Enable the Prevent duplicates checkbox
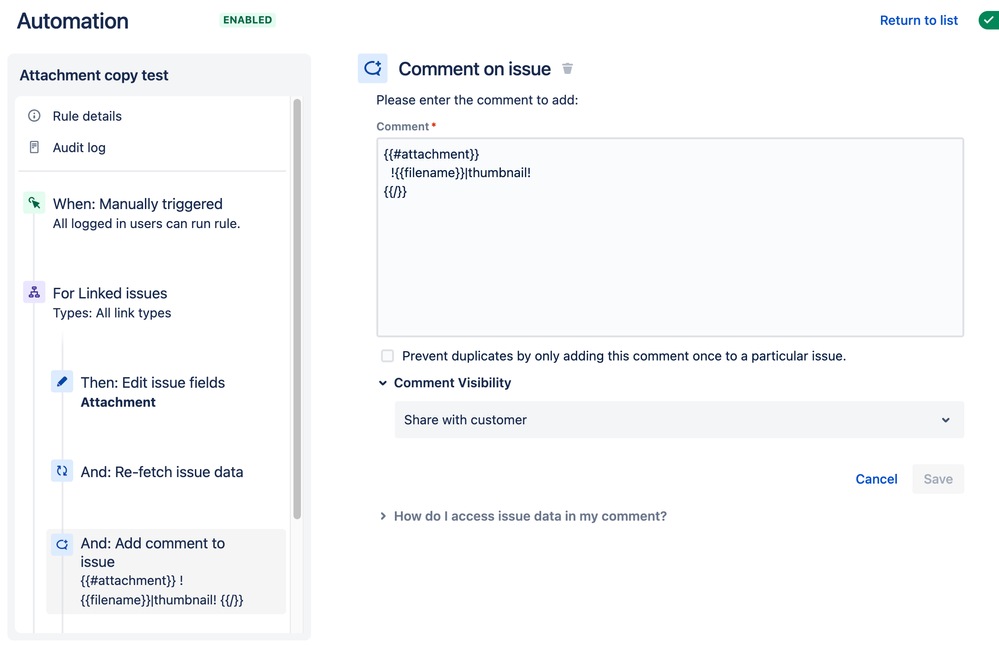Viewport: 999px width, 645px height. click(x=387, y=356)
